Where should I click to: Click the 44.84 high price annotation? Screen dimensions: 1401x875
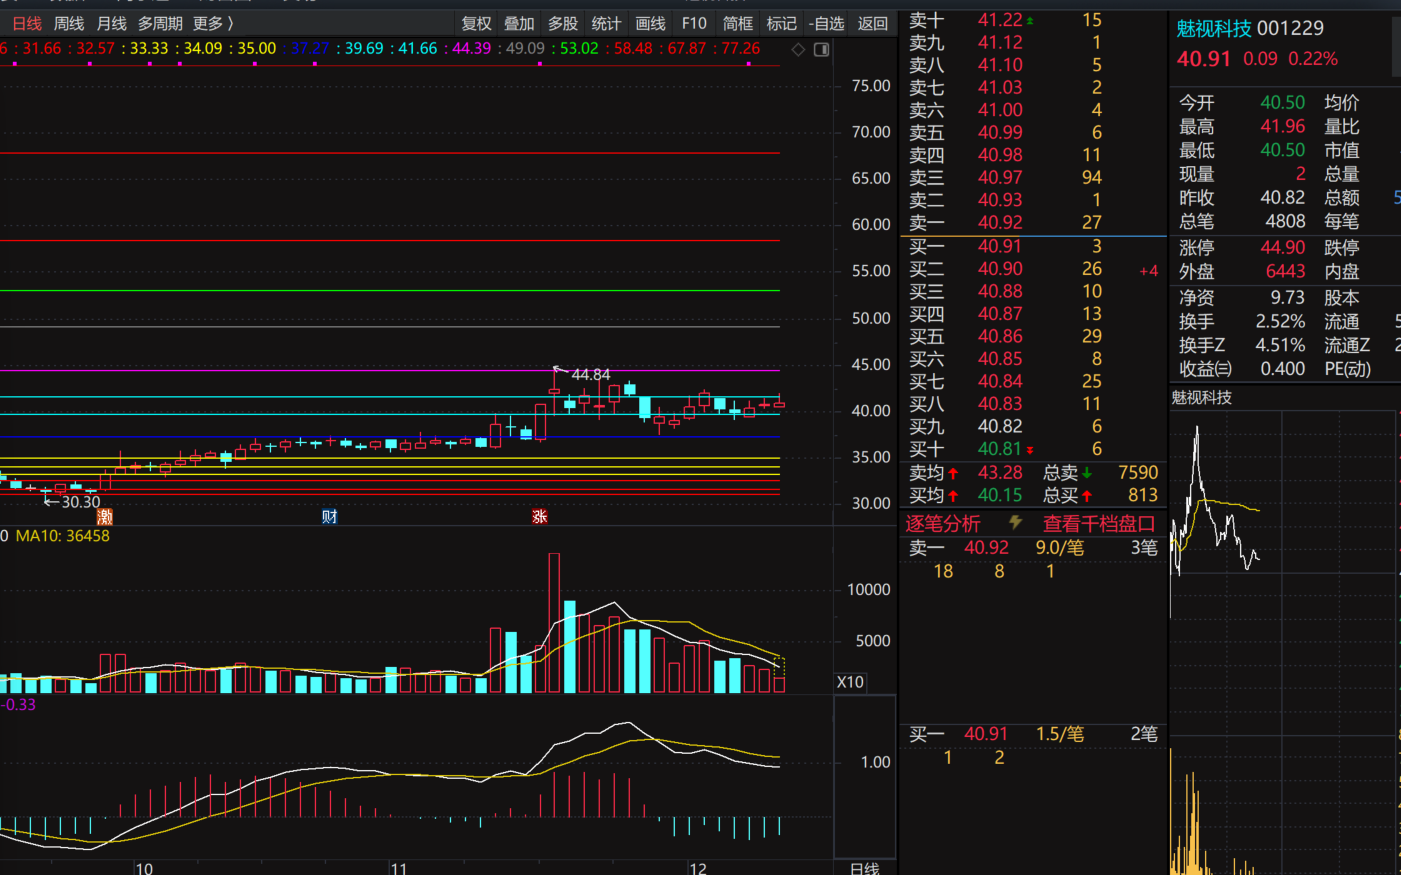590,374
